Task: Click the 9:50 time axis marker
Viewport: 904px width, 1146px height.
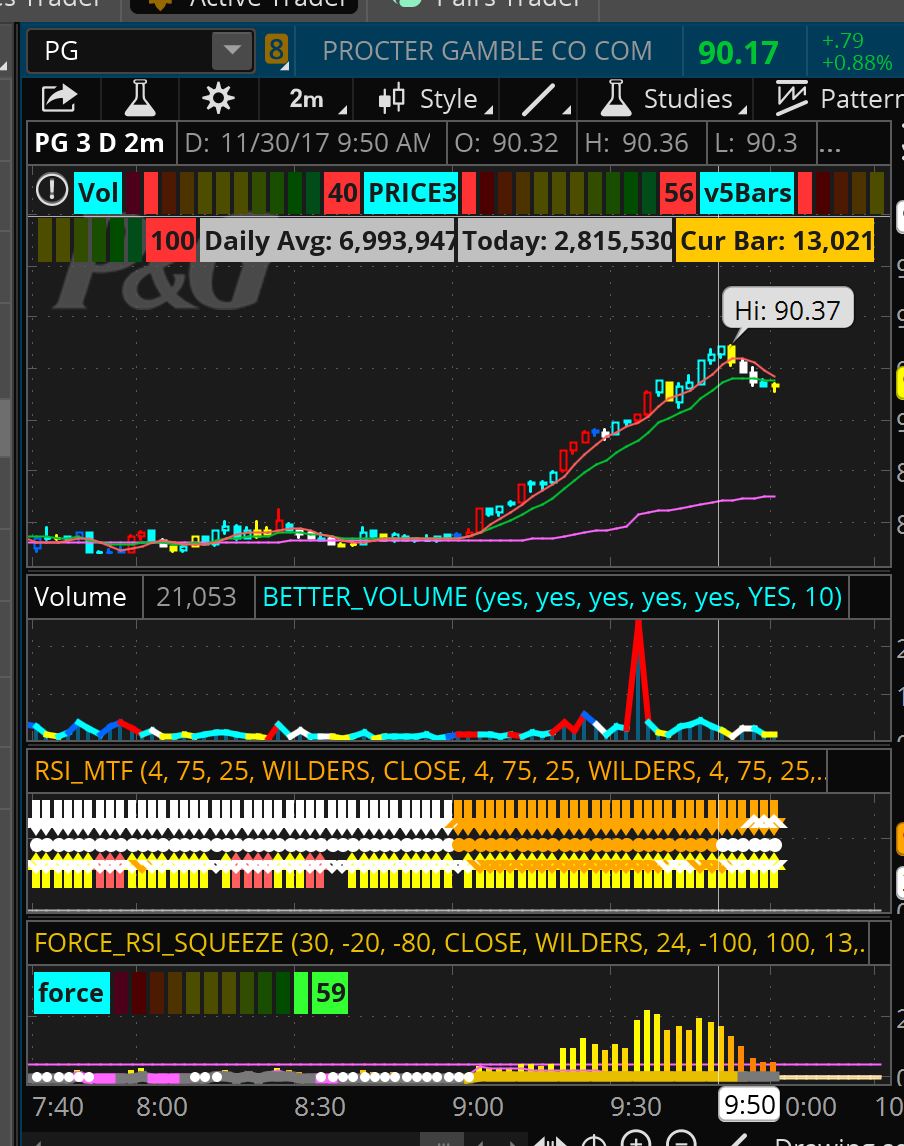Action: pyautogui.click(x=750, y=1105)
